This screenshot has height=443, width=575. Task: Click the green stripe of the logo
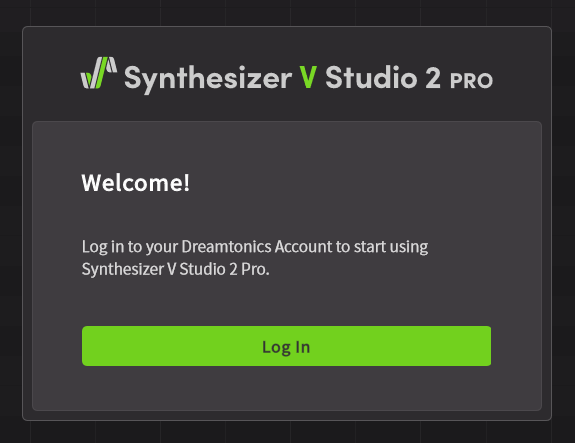click(x=99, y=73)
